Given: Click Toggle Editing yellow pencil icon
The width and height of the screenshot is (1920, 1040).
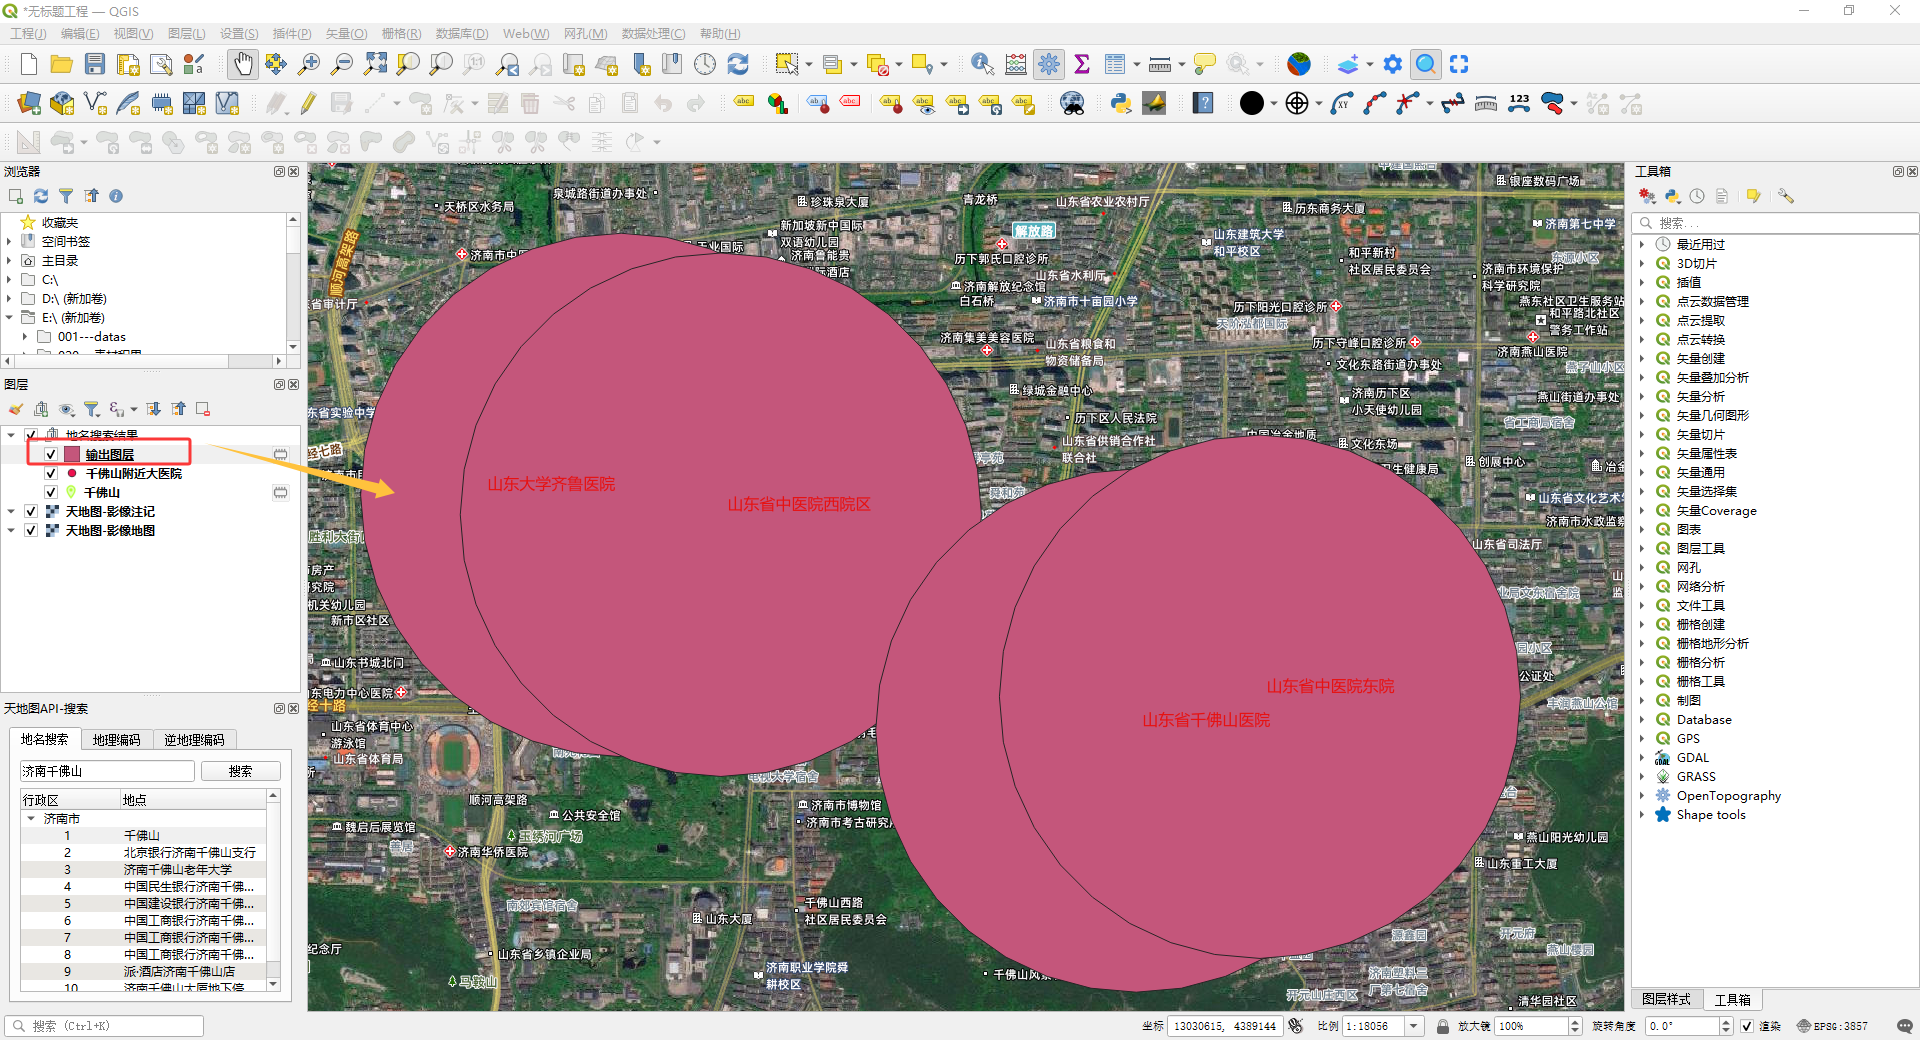Looking at the screenshot, I should pos(308,103).
